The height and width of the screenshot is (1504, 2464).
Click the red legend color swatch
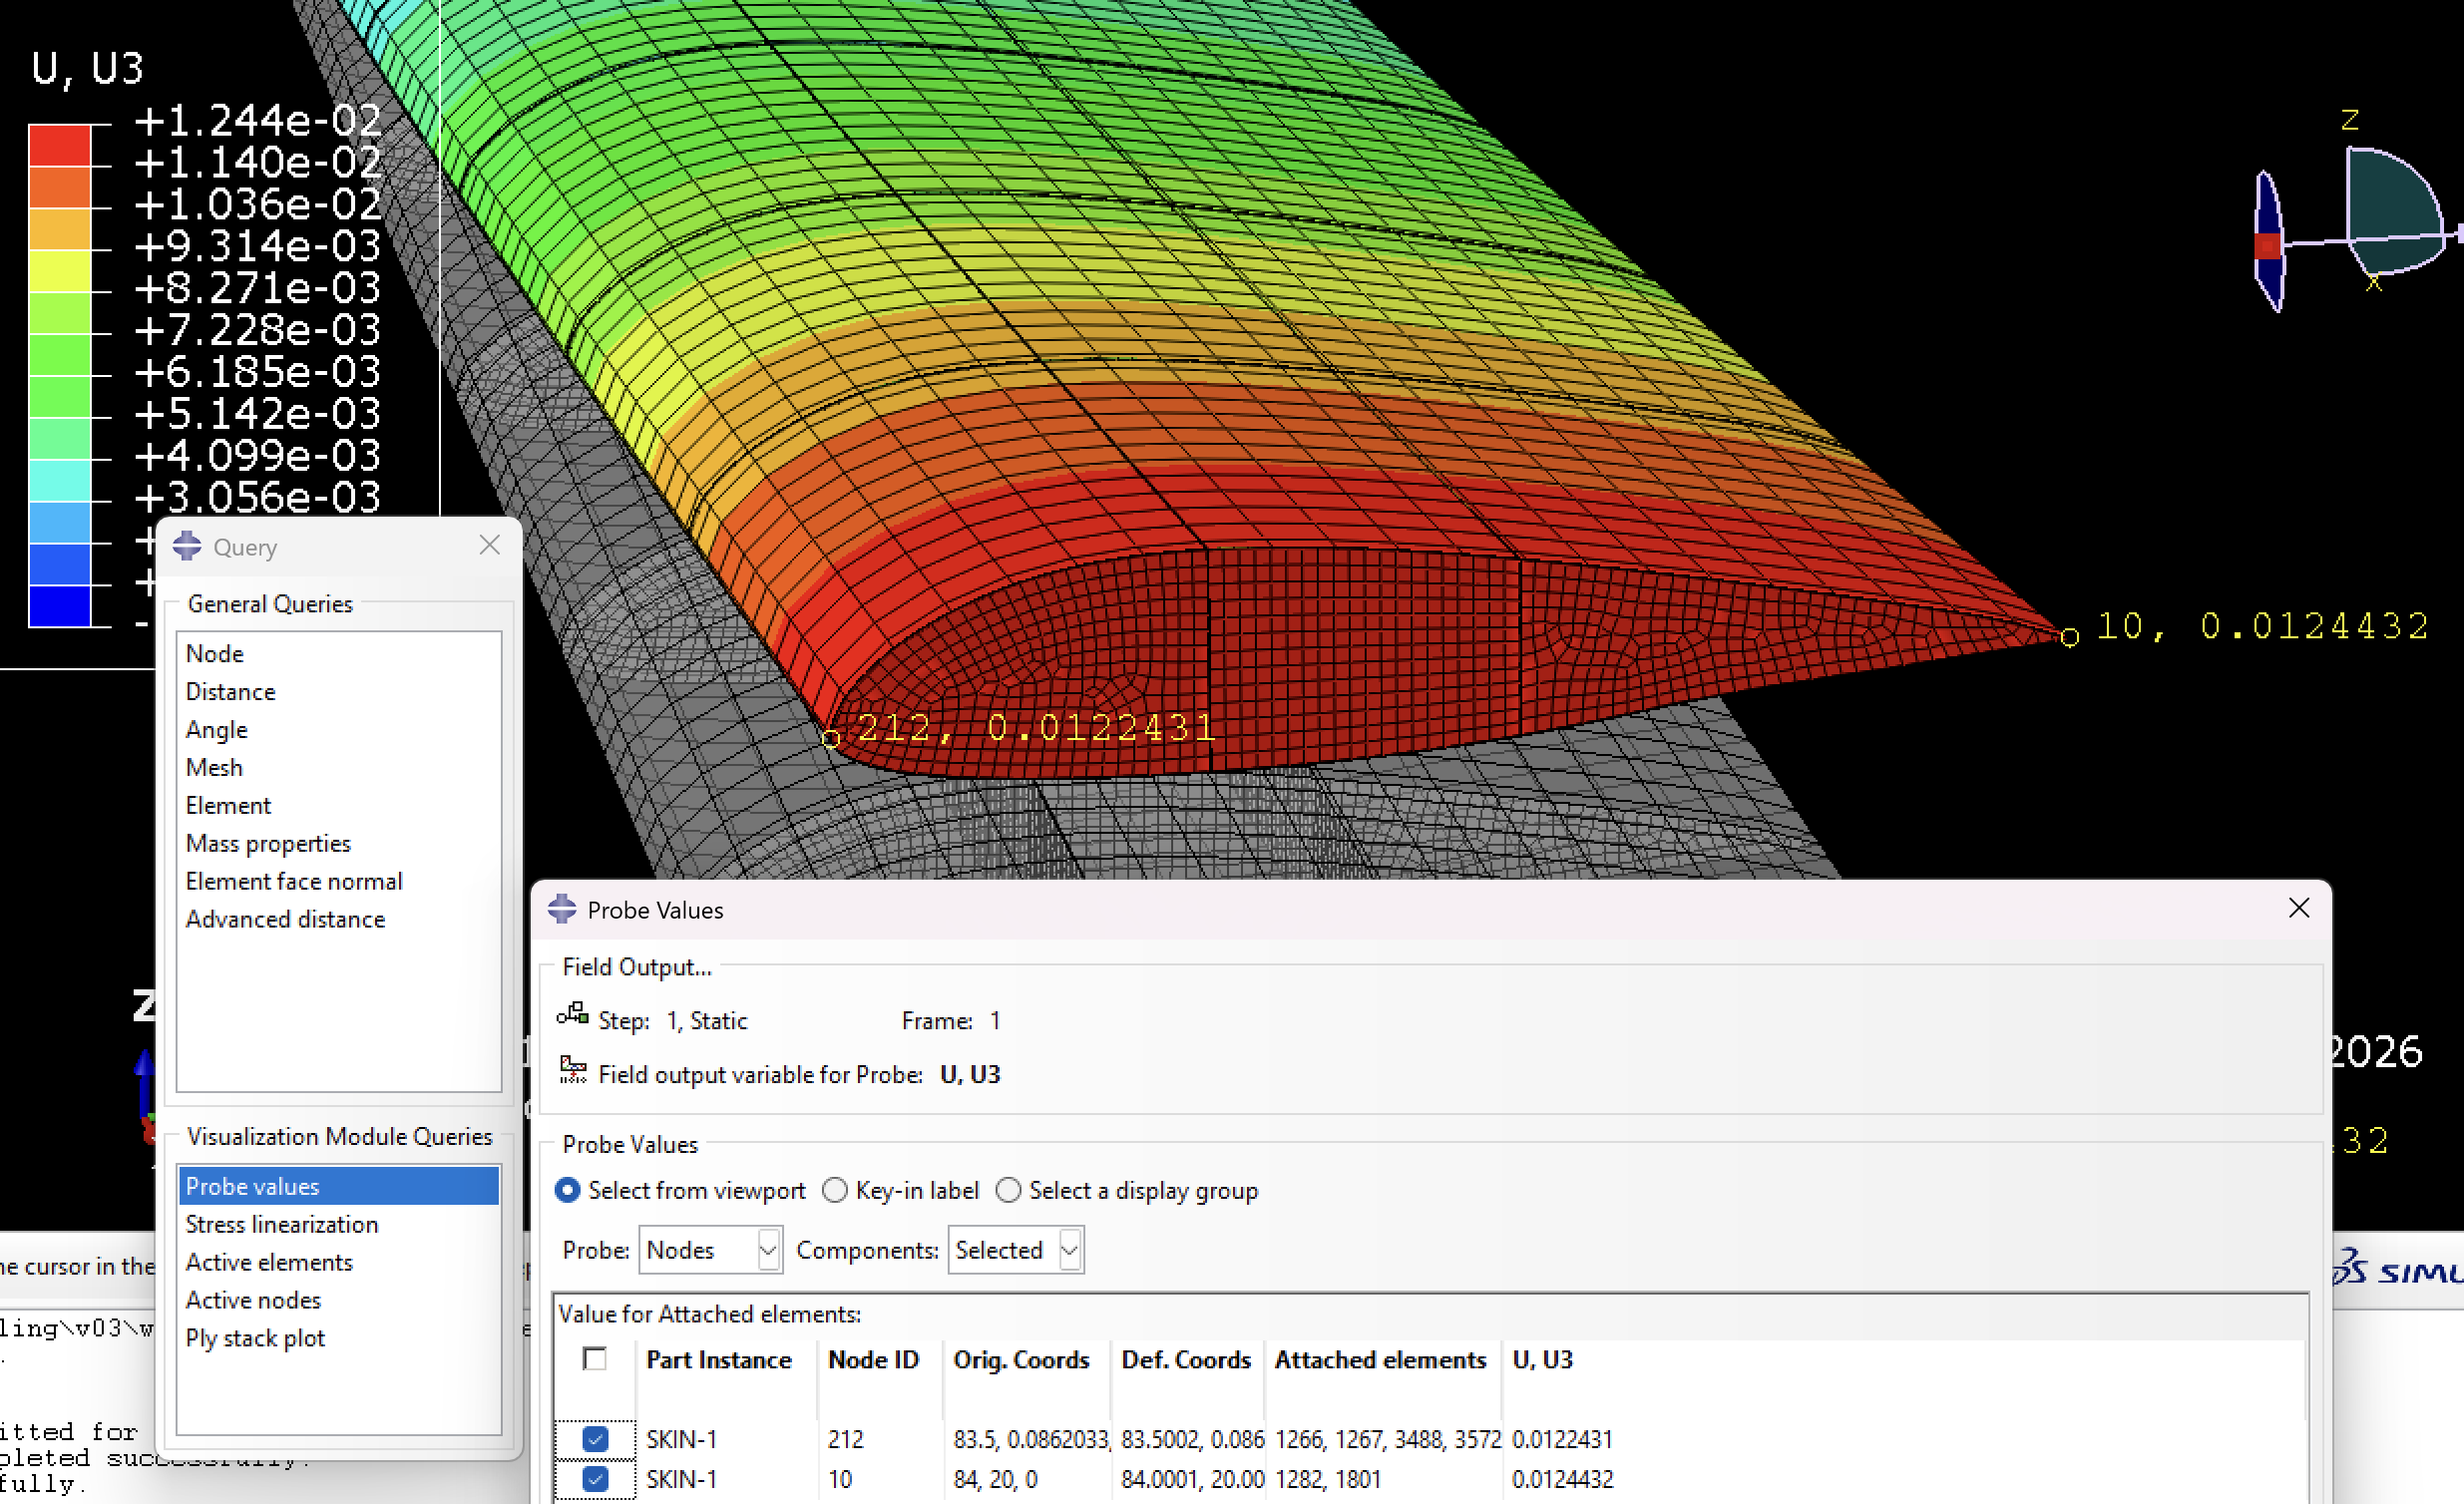(60, 146)
